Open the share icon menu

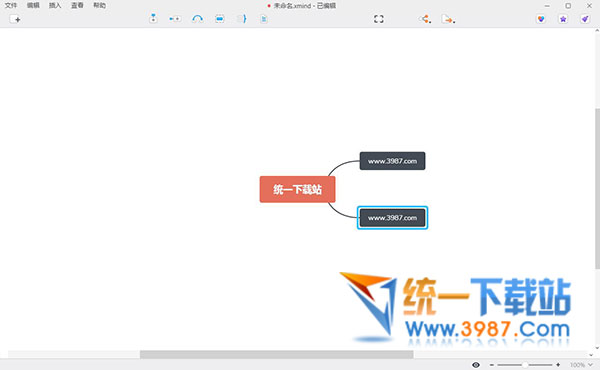point(425,19)
